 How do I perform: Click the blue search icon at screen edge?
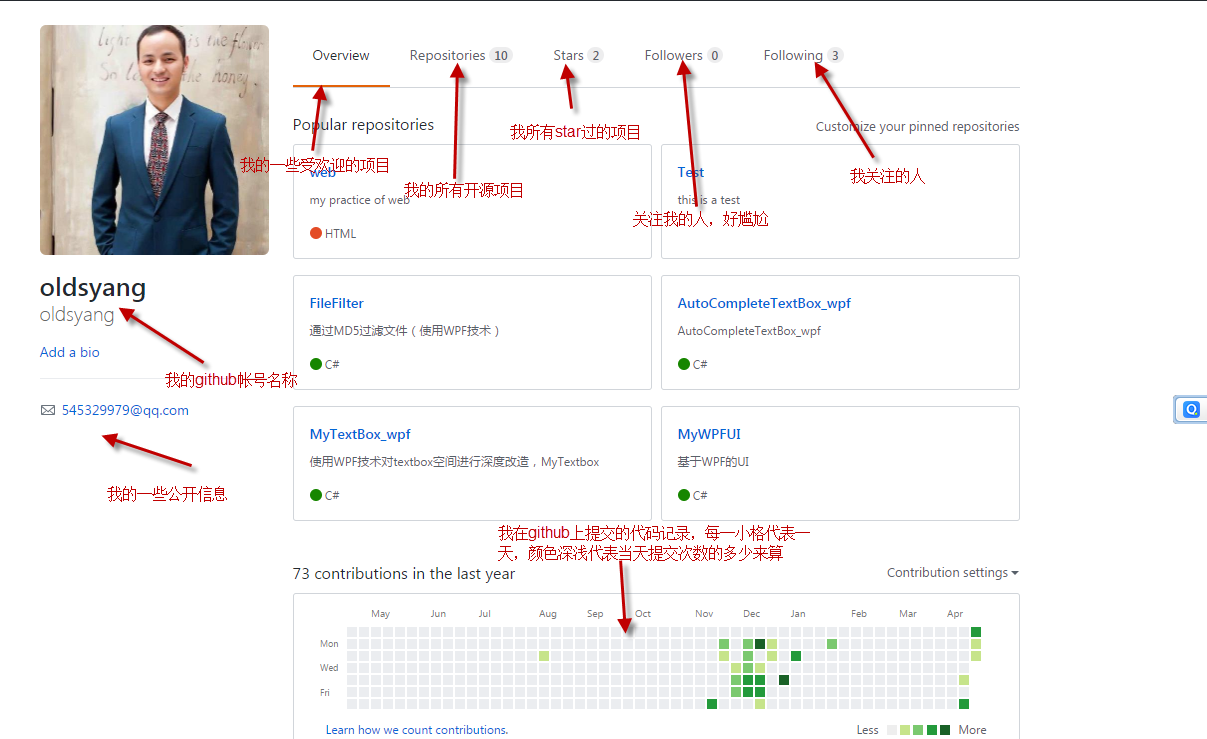[1191, 409]
